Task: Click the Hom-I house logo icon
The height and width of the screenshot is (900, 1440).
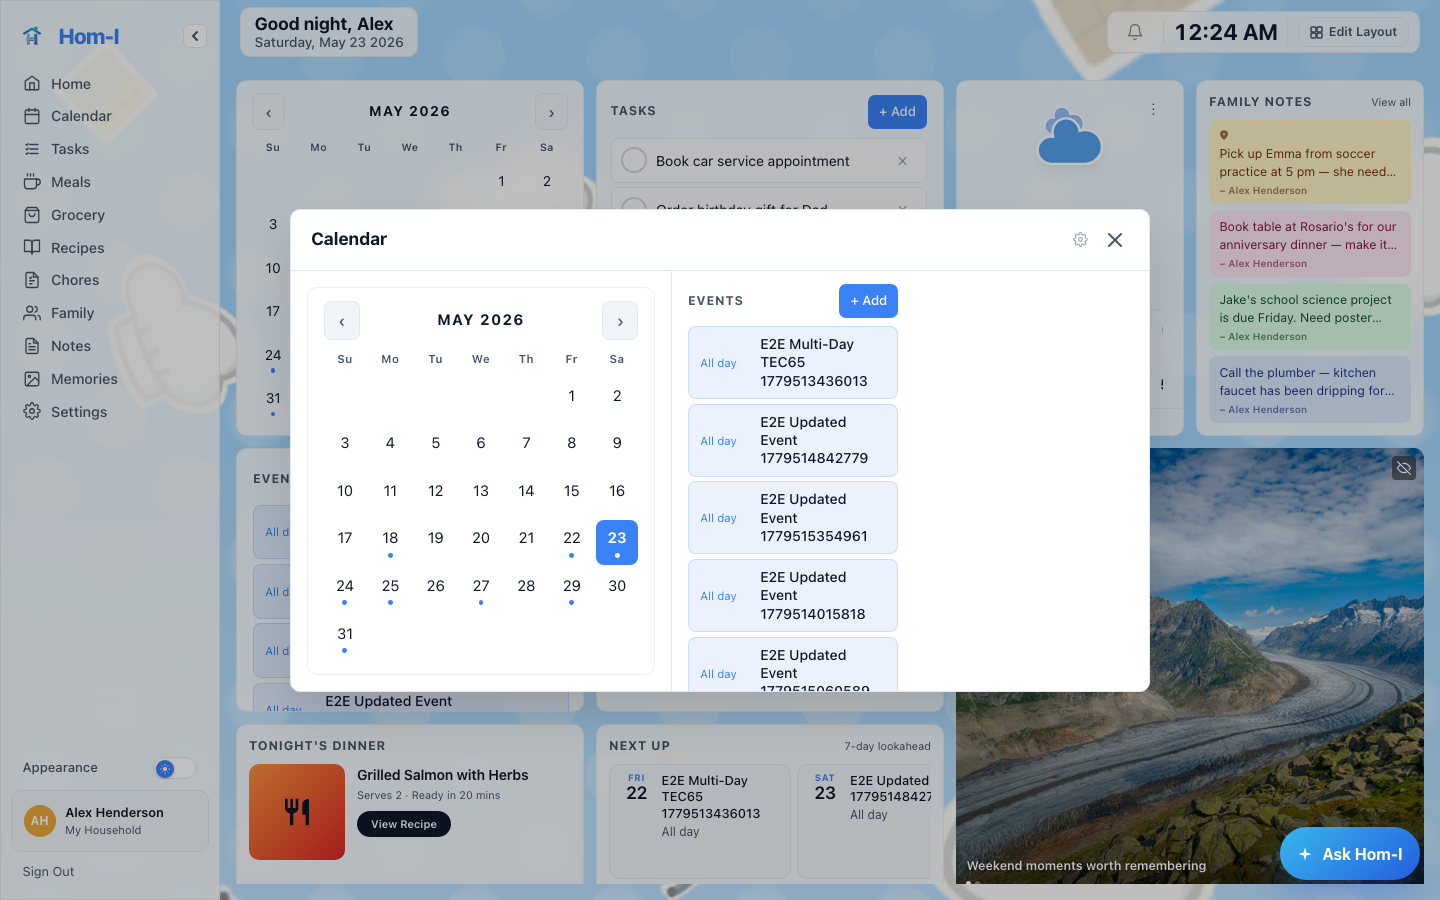Action: point(32,36)
